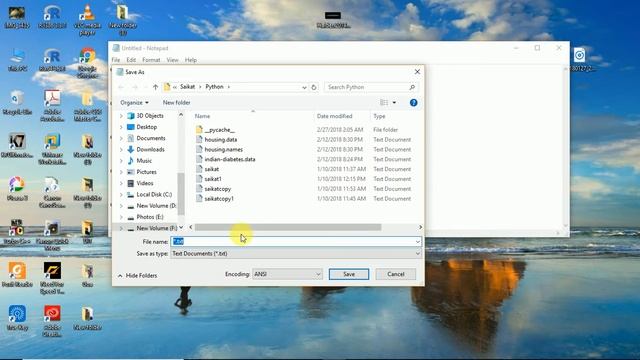Click the search magnifier icon
The image size is (640, 360).
[x=412, y=87]
